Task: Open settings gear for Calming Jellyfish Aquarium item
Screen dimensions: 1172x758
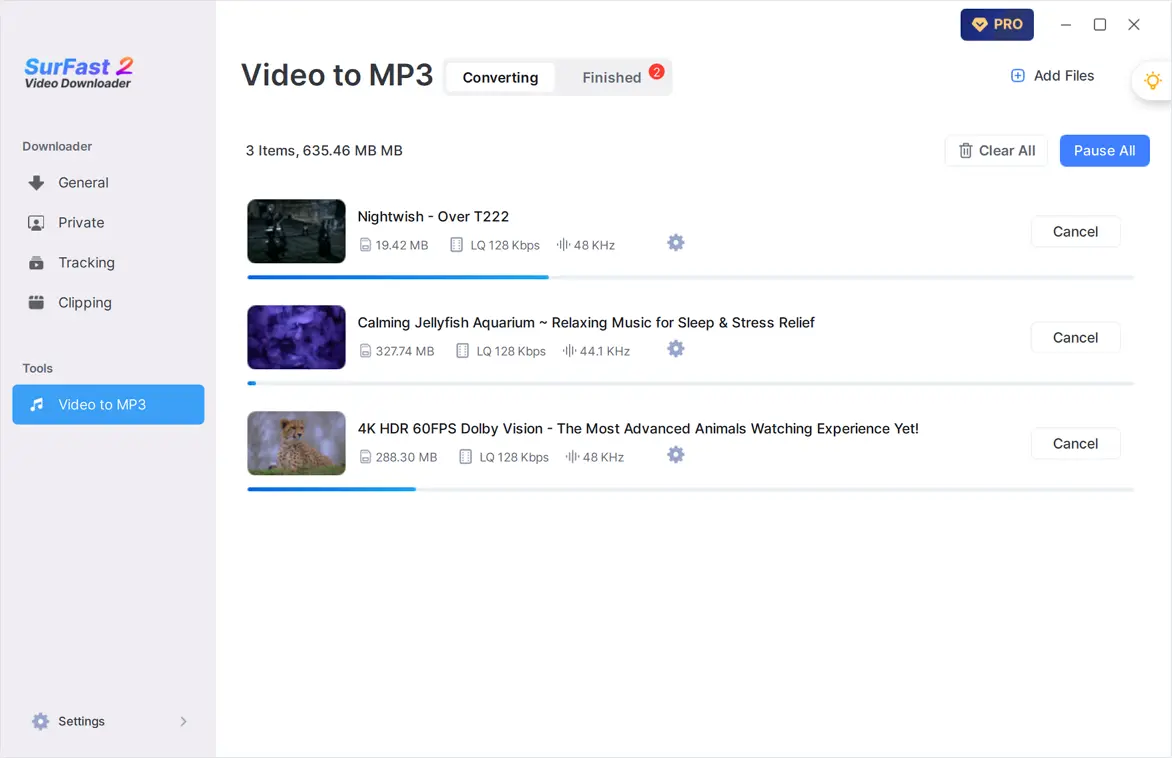Action: (675, 349)
